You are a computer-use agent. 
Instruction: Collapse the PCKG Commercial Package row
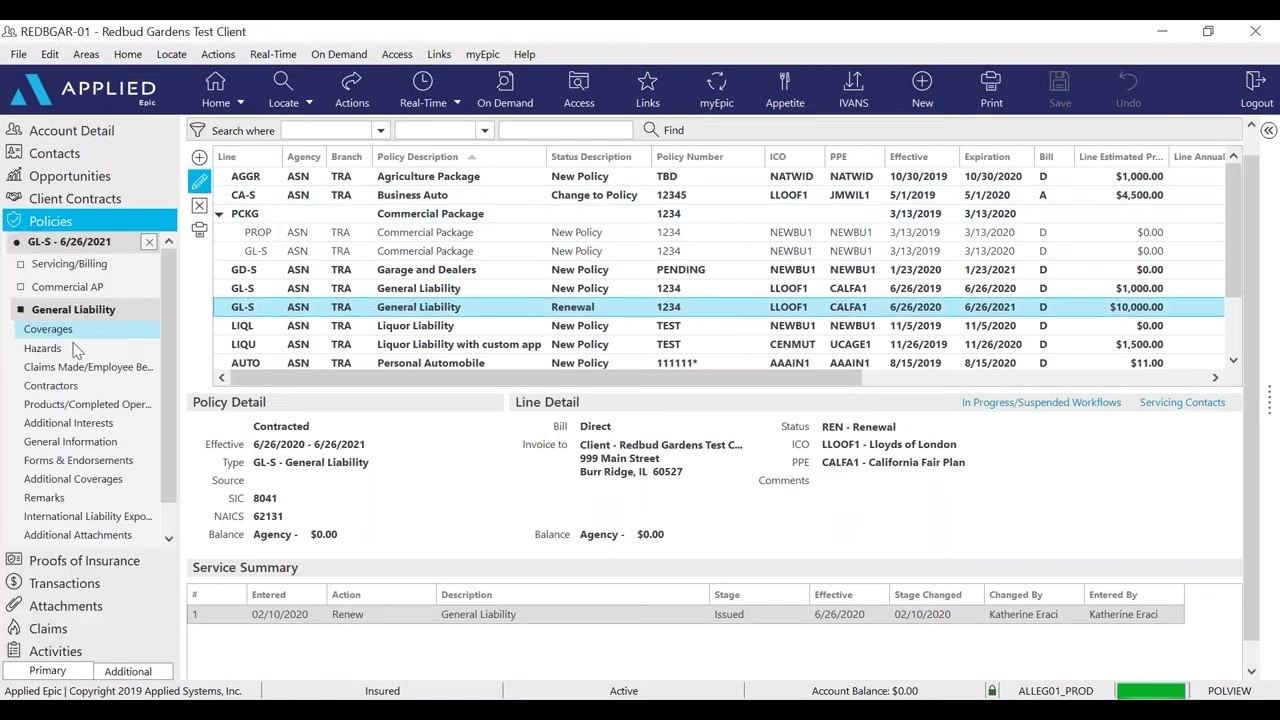pos(219,214)
